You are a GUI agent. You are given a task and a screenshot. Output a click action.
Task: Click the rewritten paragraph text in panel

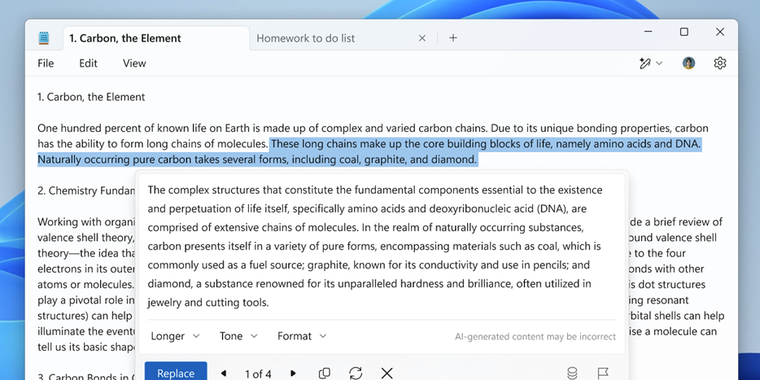click(x=376, y=246)
